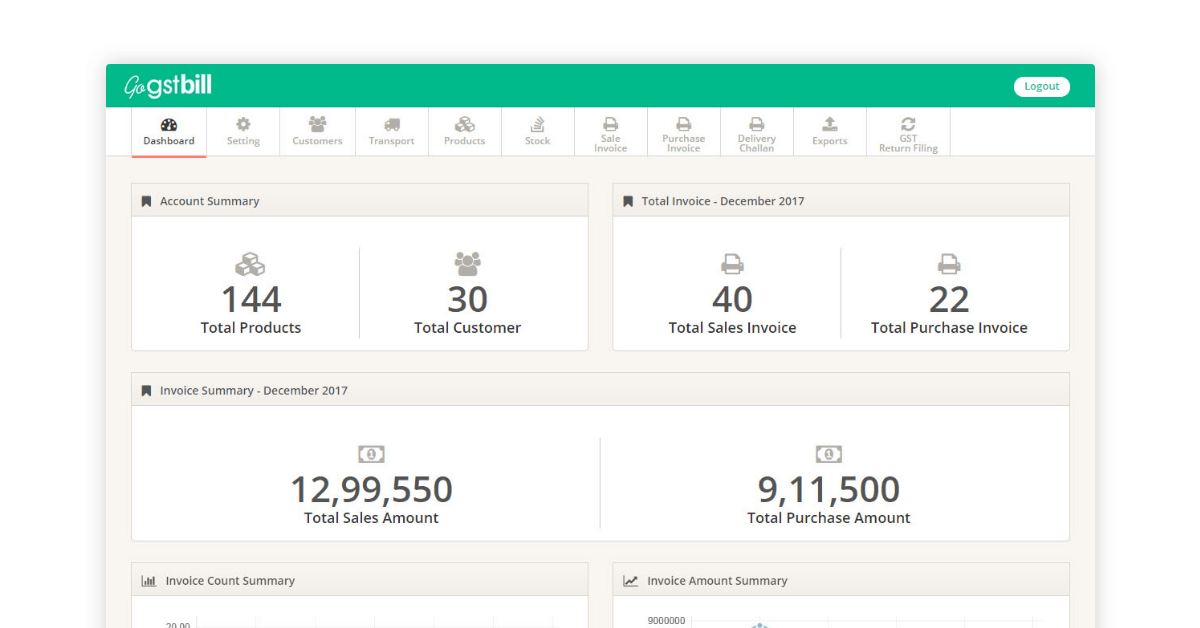Click the Dashboard speedometer icon
The width and height of the screenshot is (1200, 628).
coord(169,126)
